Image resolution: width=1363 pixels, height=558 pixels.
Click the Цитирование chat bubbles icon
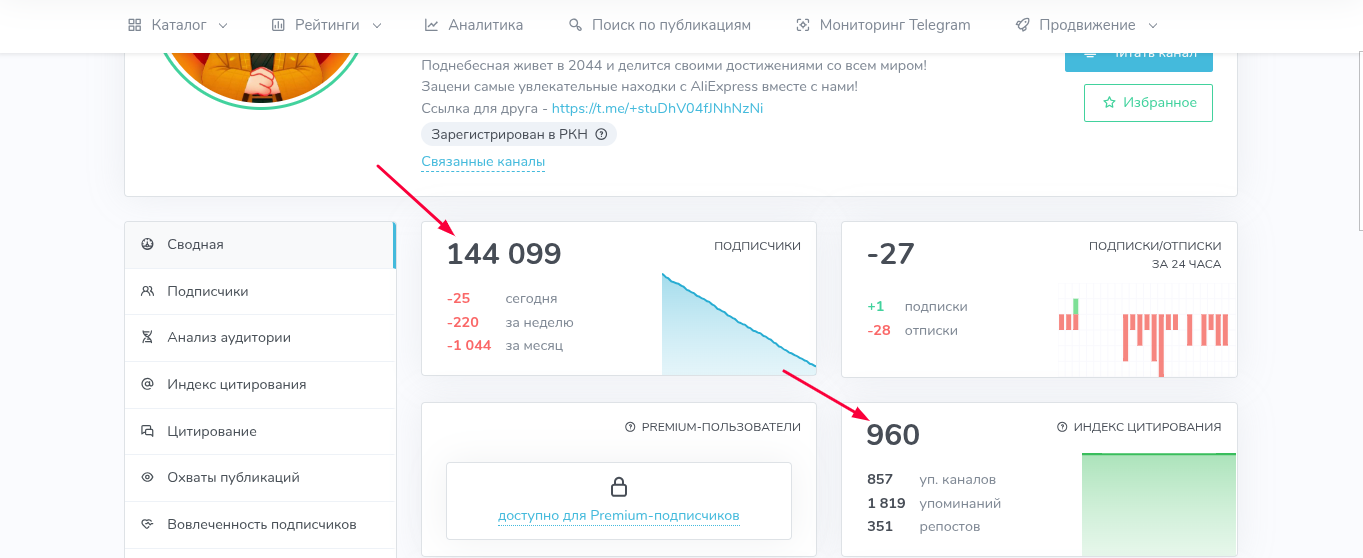147,431
